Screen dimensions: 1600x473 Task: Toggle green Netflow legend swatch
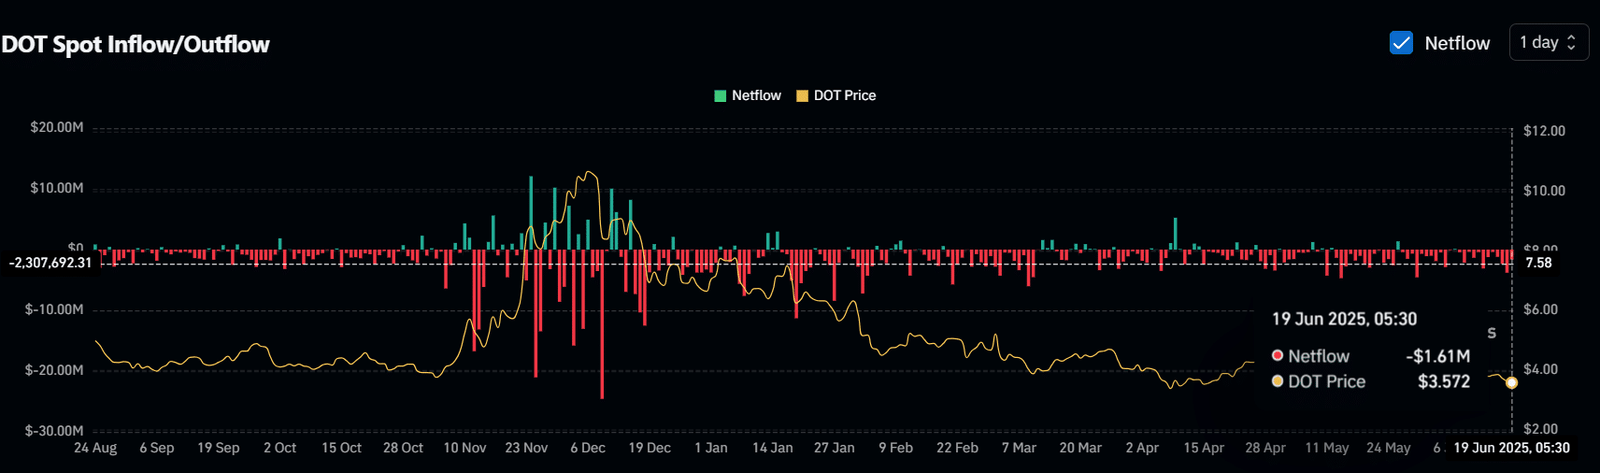[x=720, y=96]
